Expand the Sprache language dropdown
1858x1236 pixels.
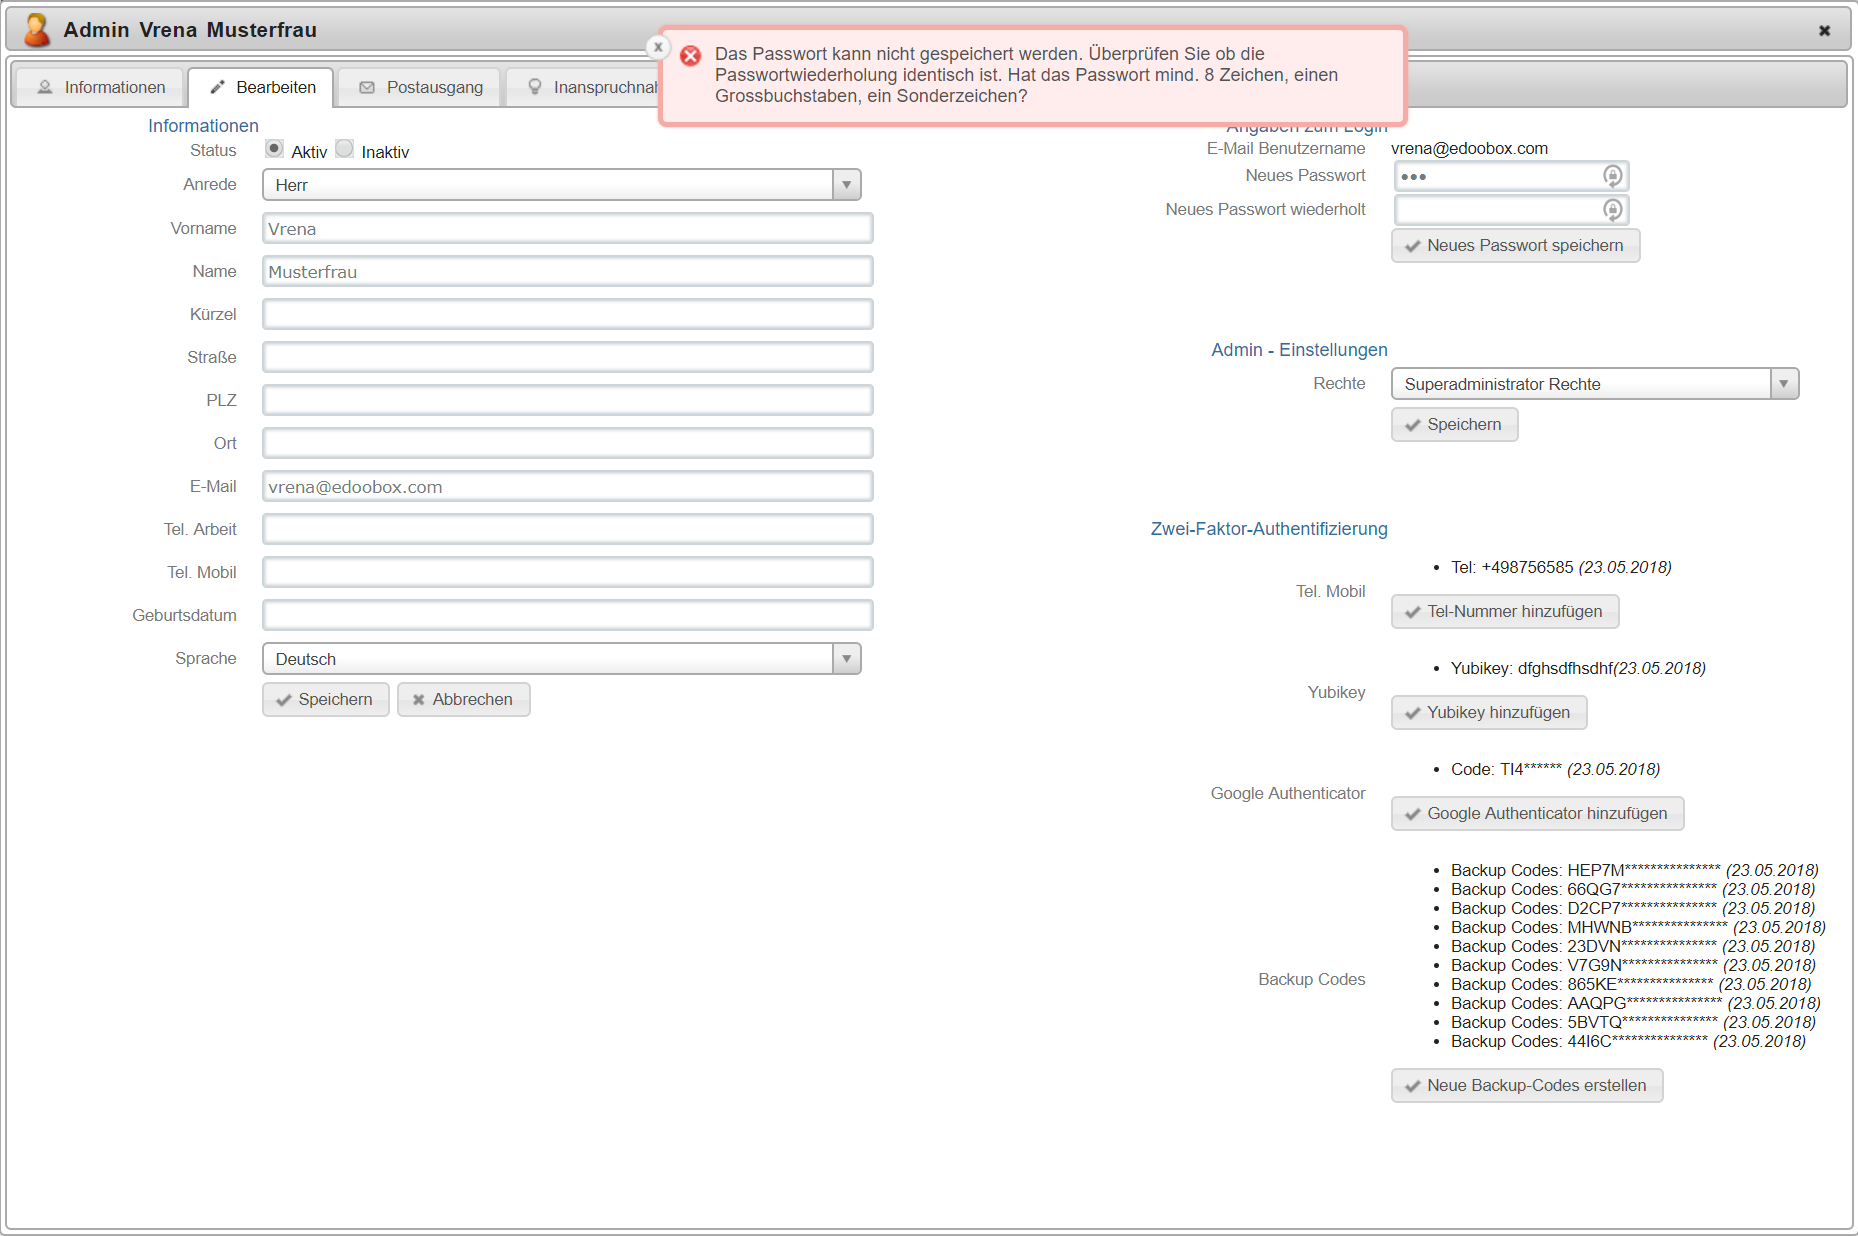[x=561, y=659]
